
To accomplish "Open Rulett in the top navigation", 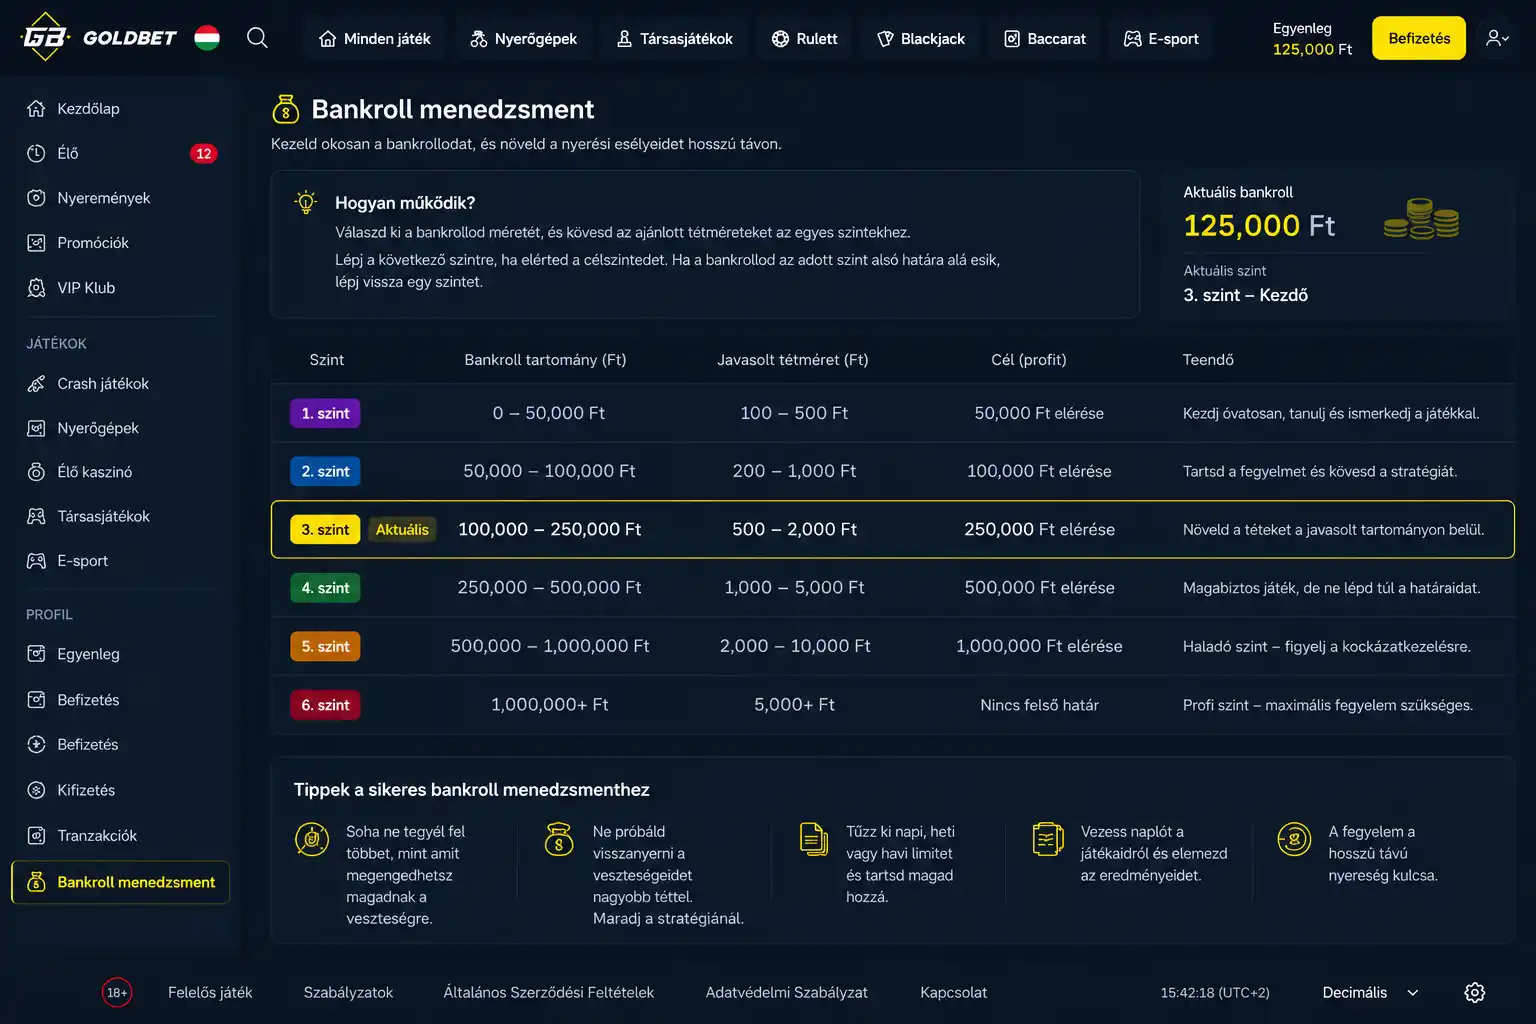I will pos(805,39).
